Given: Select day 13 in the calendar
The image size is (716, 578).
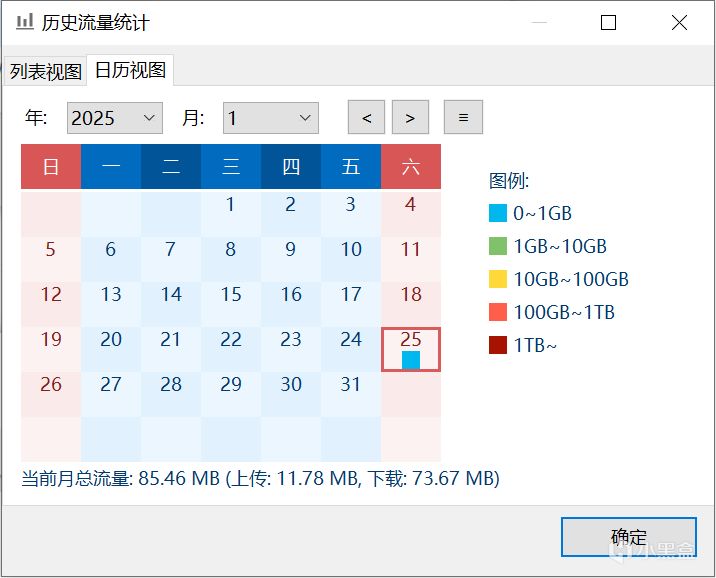Looking at the screenshot, I should 111,304.
